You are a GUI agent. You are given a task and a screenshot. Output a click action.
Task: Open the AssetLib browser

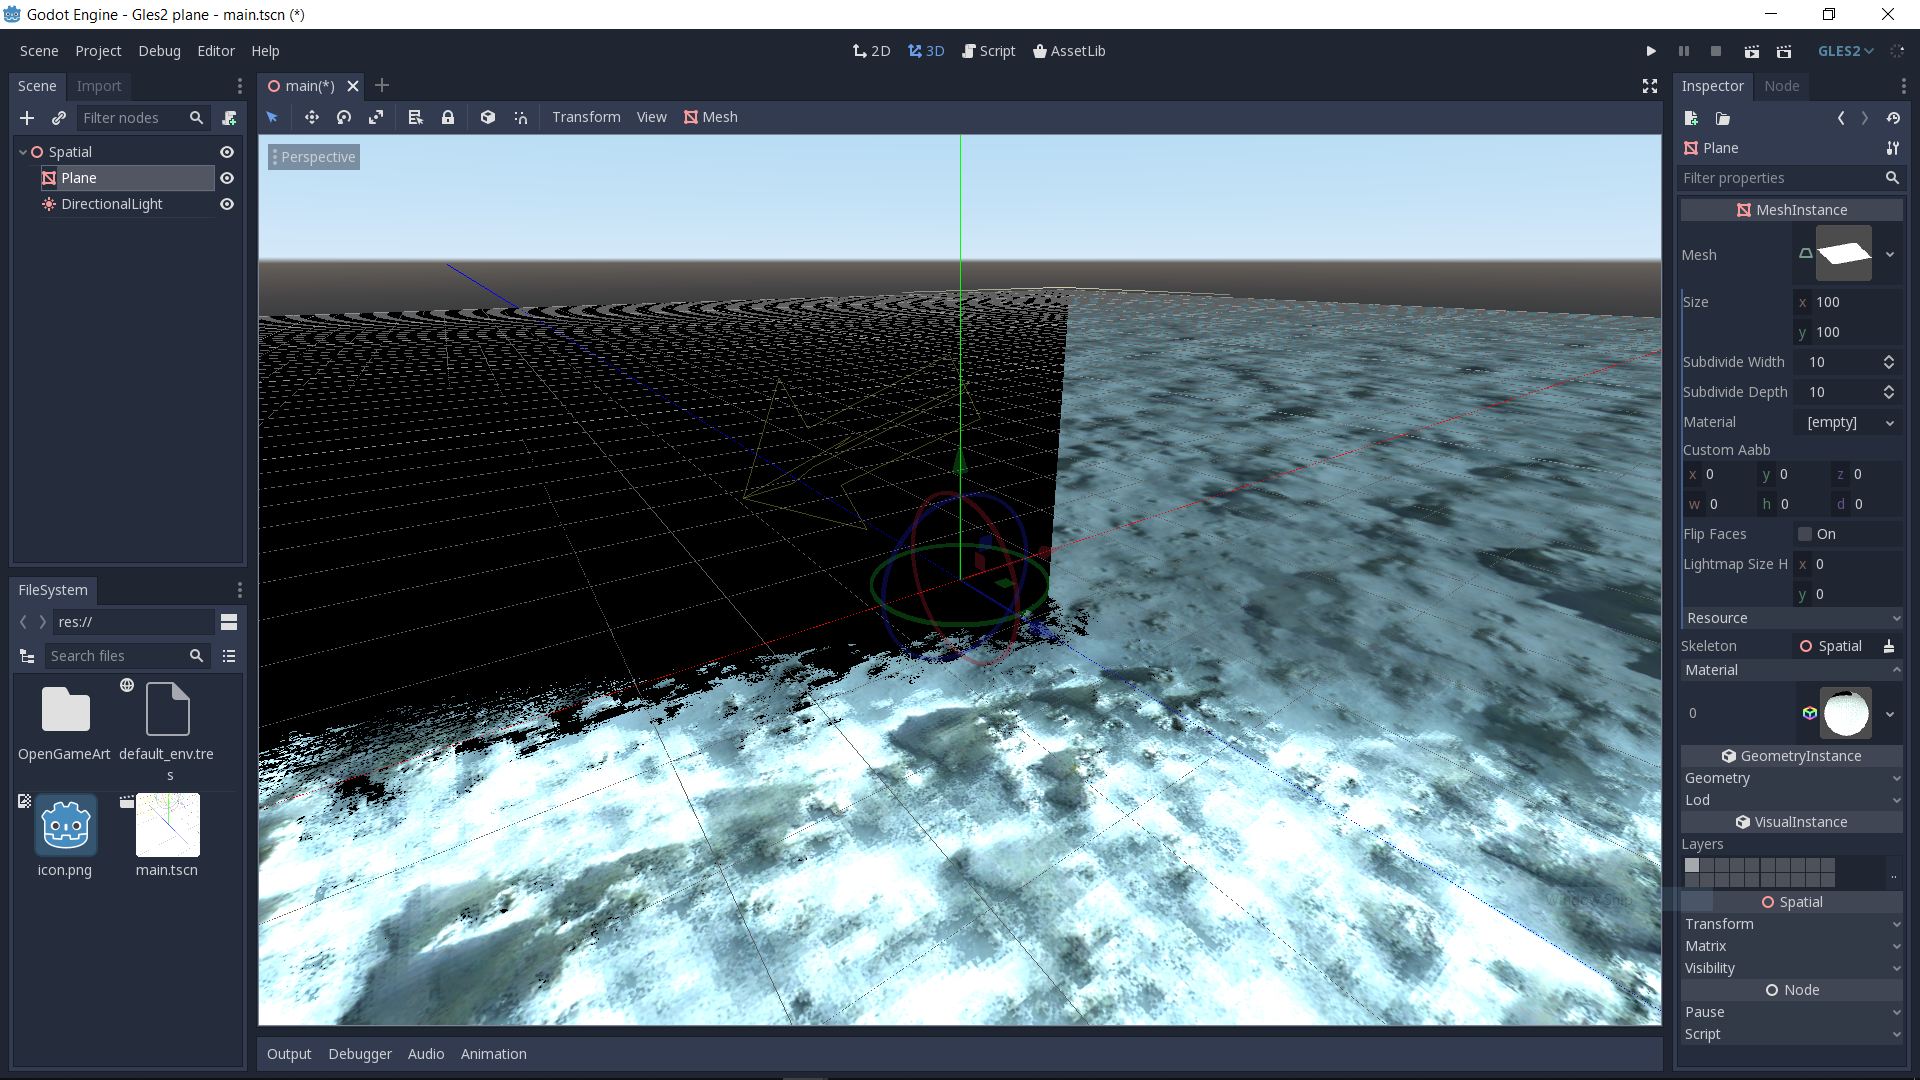tap(1069, 51)
